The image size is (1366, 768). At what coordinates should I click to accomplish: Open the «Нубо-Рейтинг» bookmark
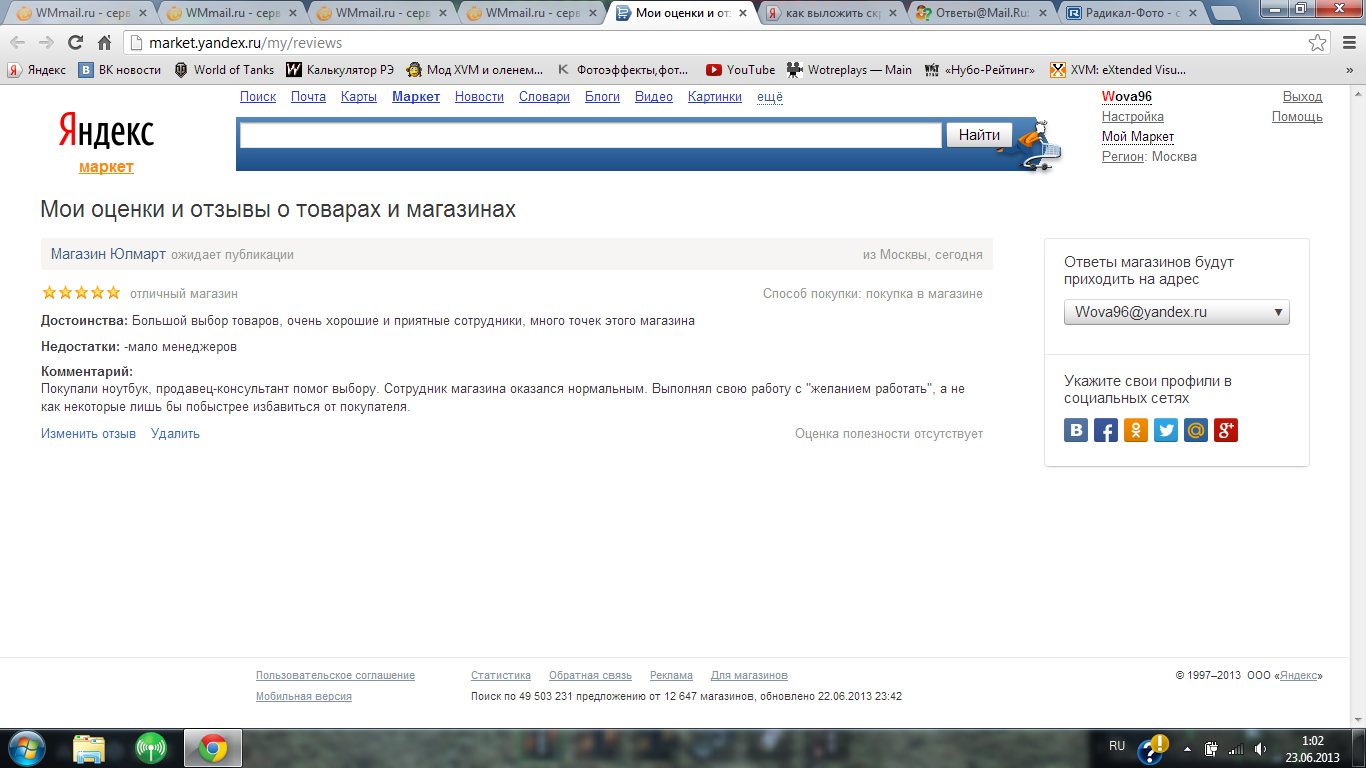pos(981,70)
